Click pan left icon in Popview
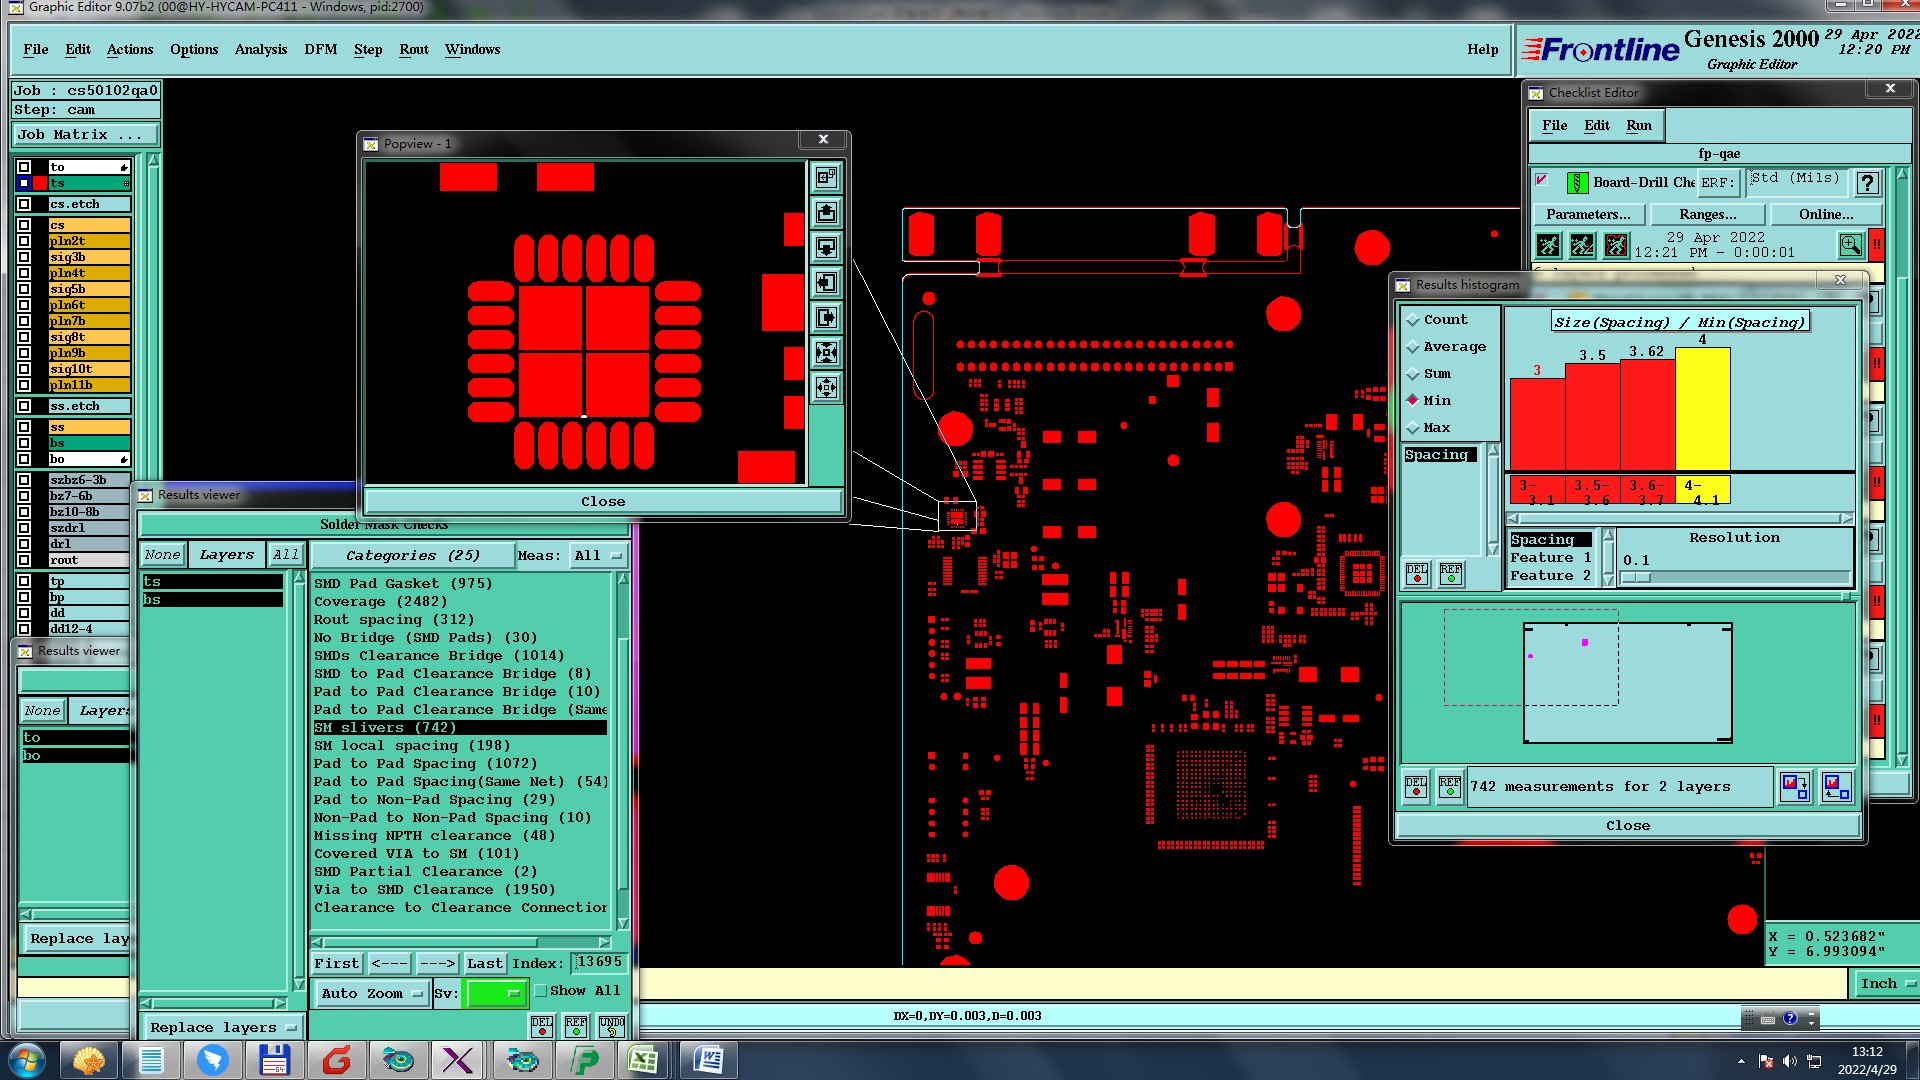Screen dimensions: 1920x1080 [x=826, y=283]
